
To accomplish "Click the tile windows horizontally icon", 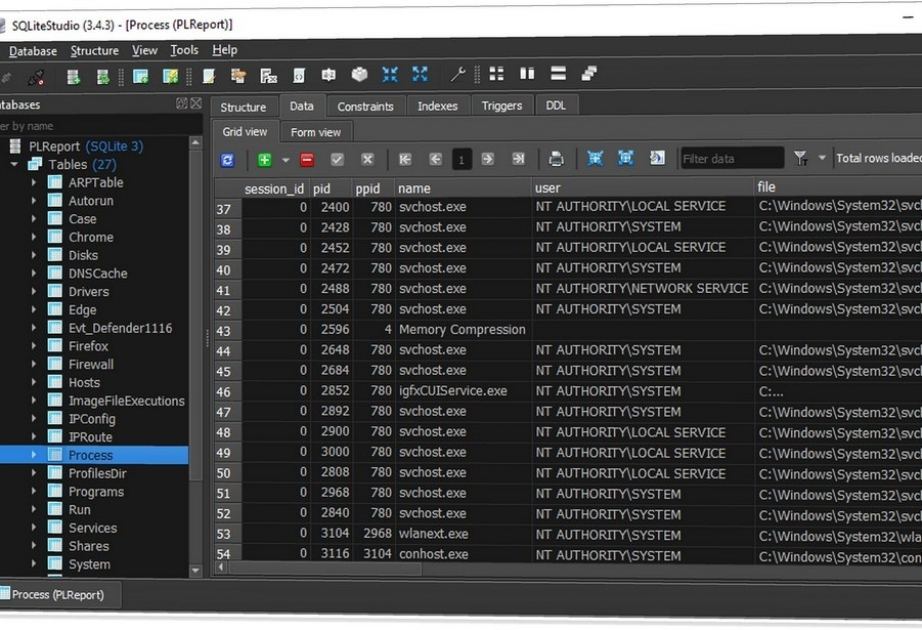I will pyautogui.click(x=558, y=73).
